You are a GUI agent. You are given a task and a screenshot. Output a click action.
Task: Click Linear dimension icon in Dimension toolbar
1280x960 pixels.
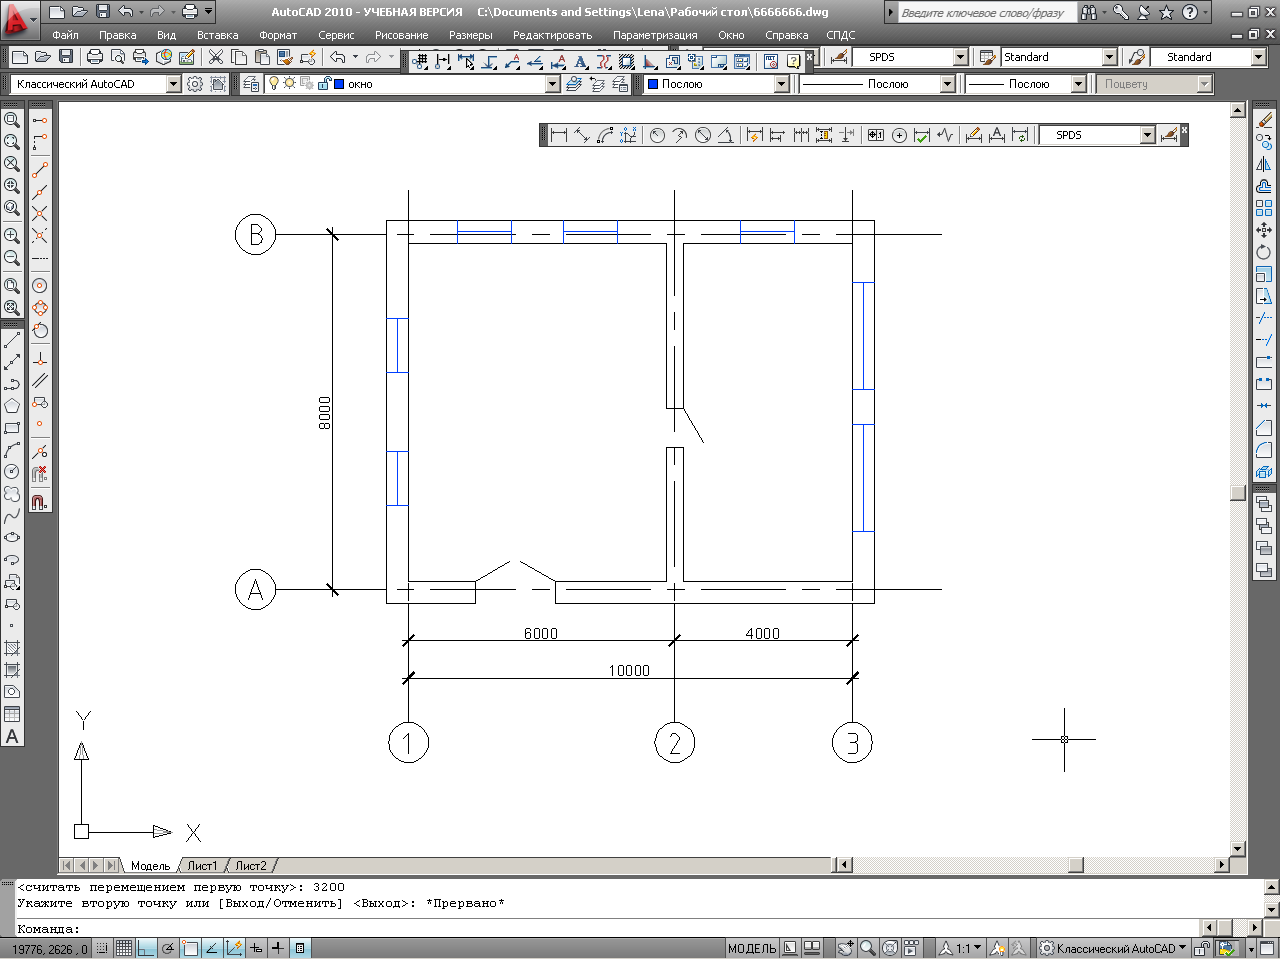(559, 135)
